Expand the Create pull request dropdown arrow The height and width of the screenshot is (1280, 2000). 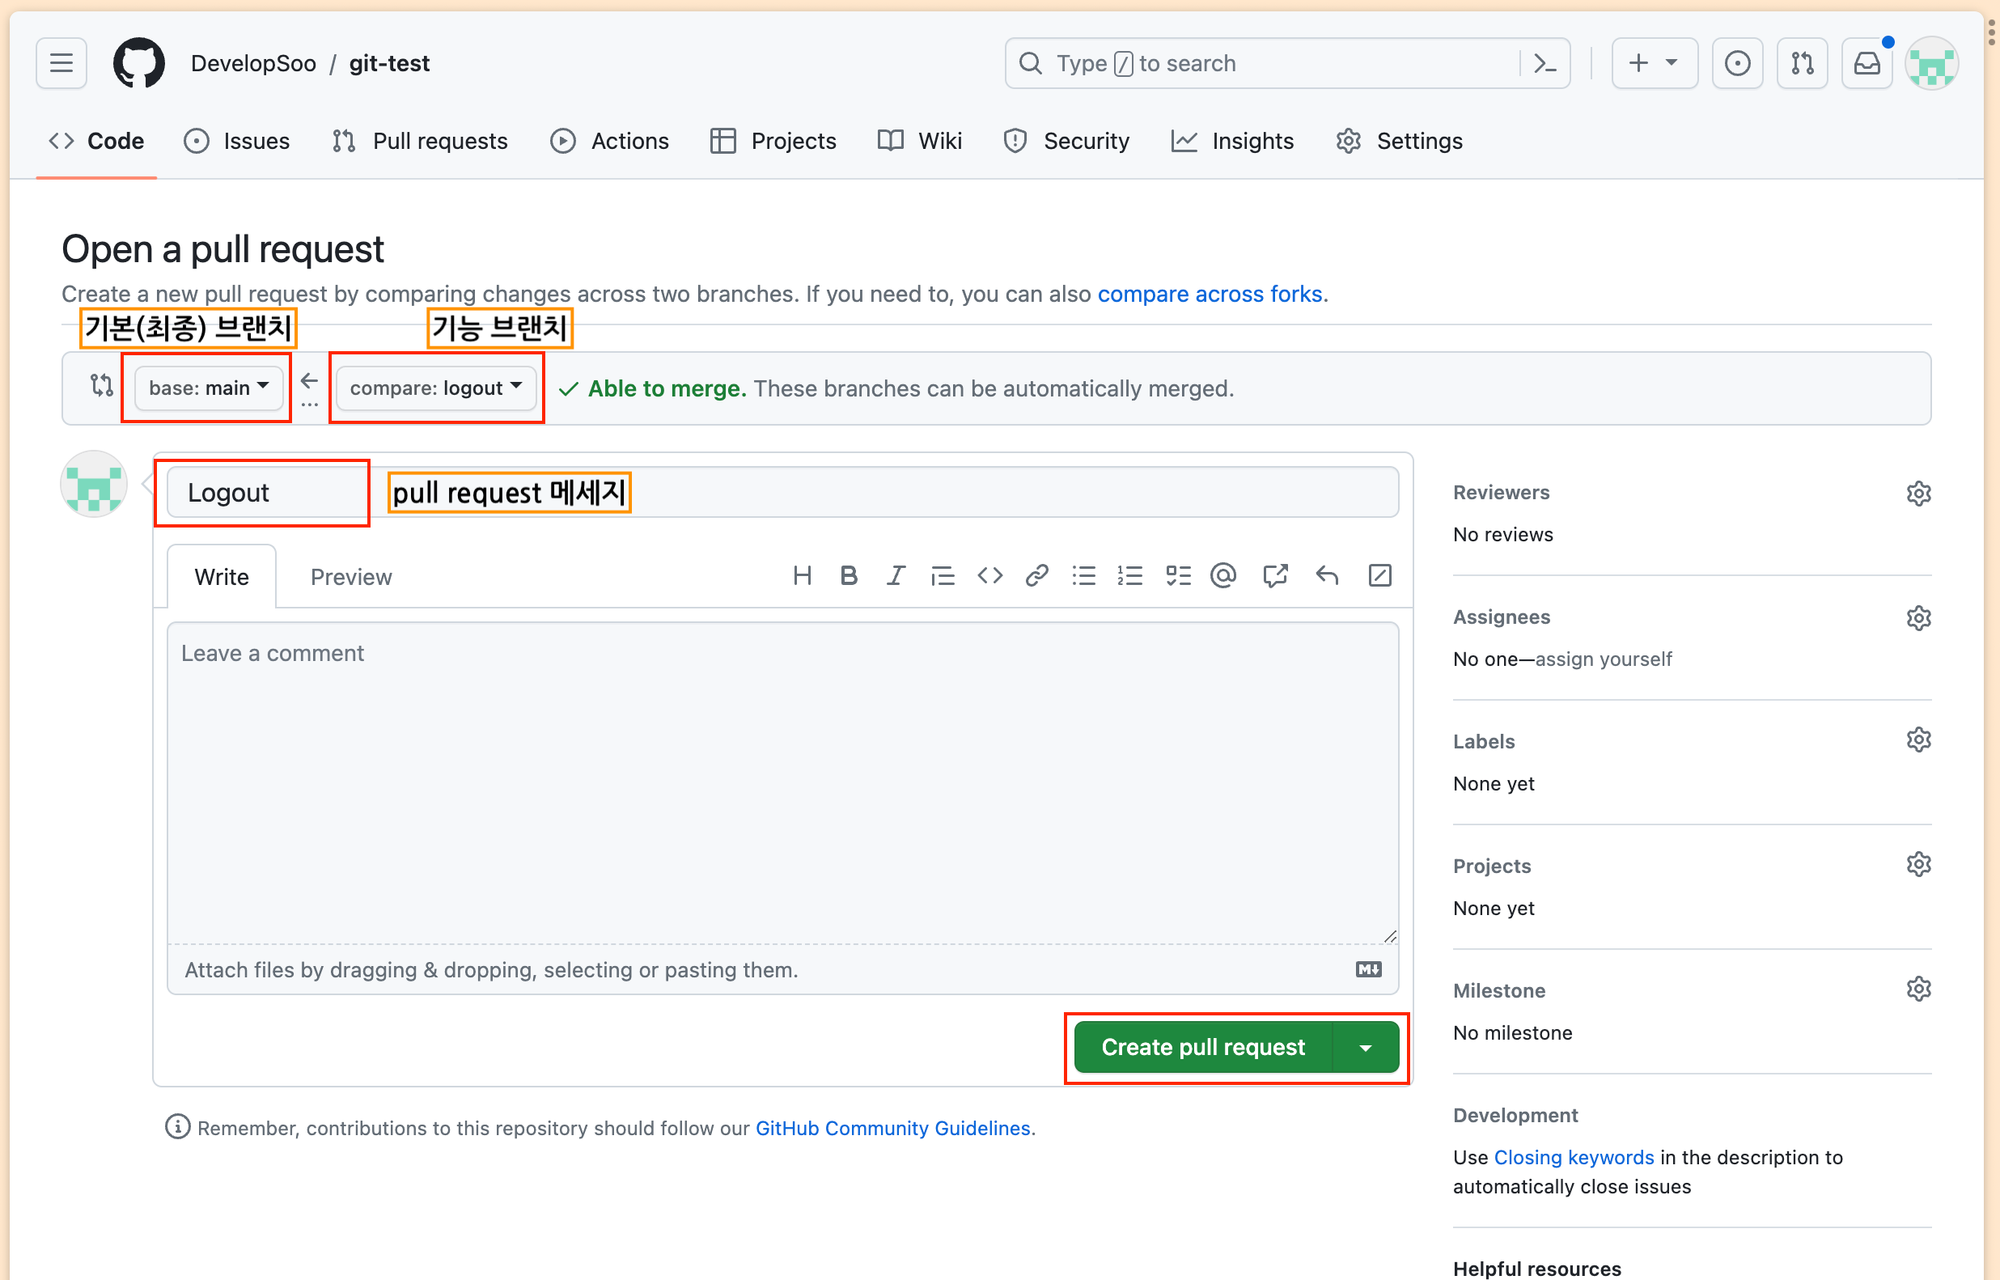[x=1366, y=1047]
